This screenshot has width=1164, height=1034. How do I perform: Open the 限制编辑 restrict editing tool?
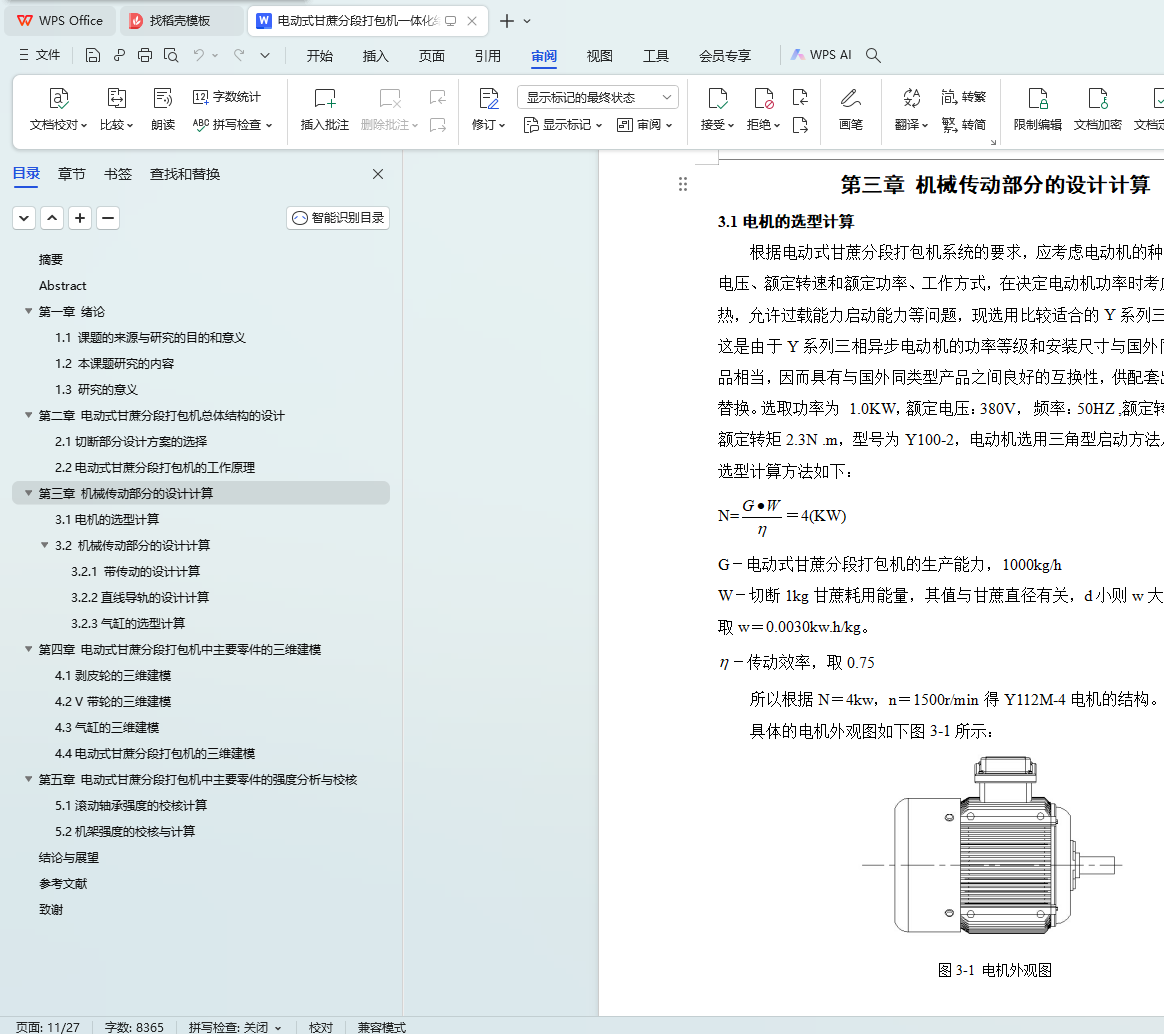[1038, 100]
